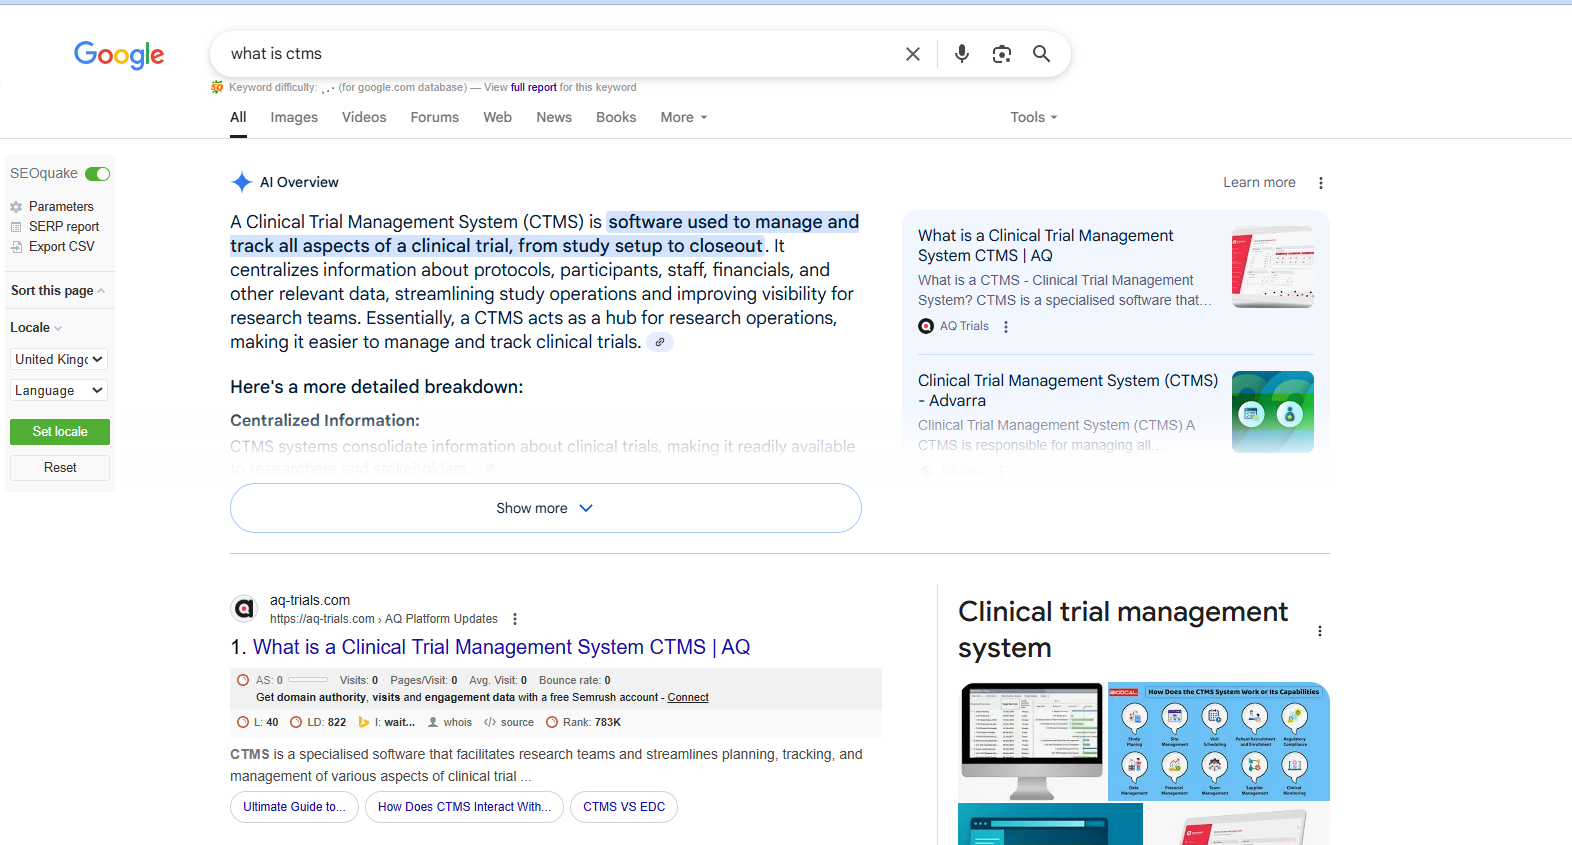Click the Reset button
Screen dimensions: 1572x845
click(60, 468)
